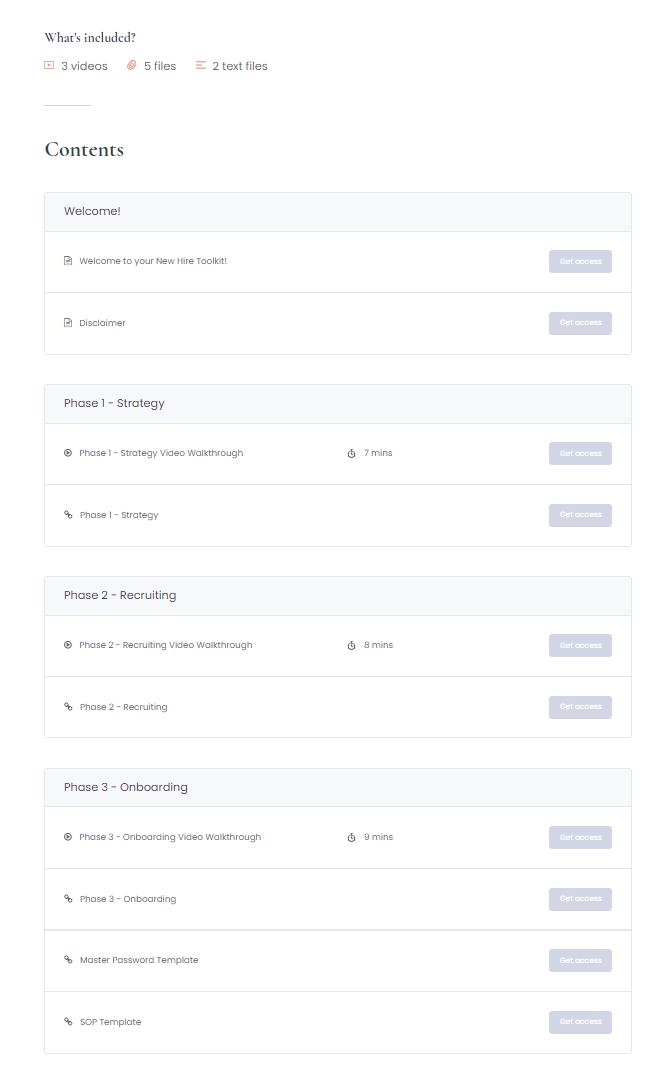
Task: Open Phase 1 - Strategy Video Walkthrough link
Action: [x=161, y=453]
